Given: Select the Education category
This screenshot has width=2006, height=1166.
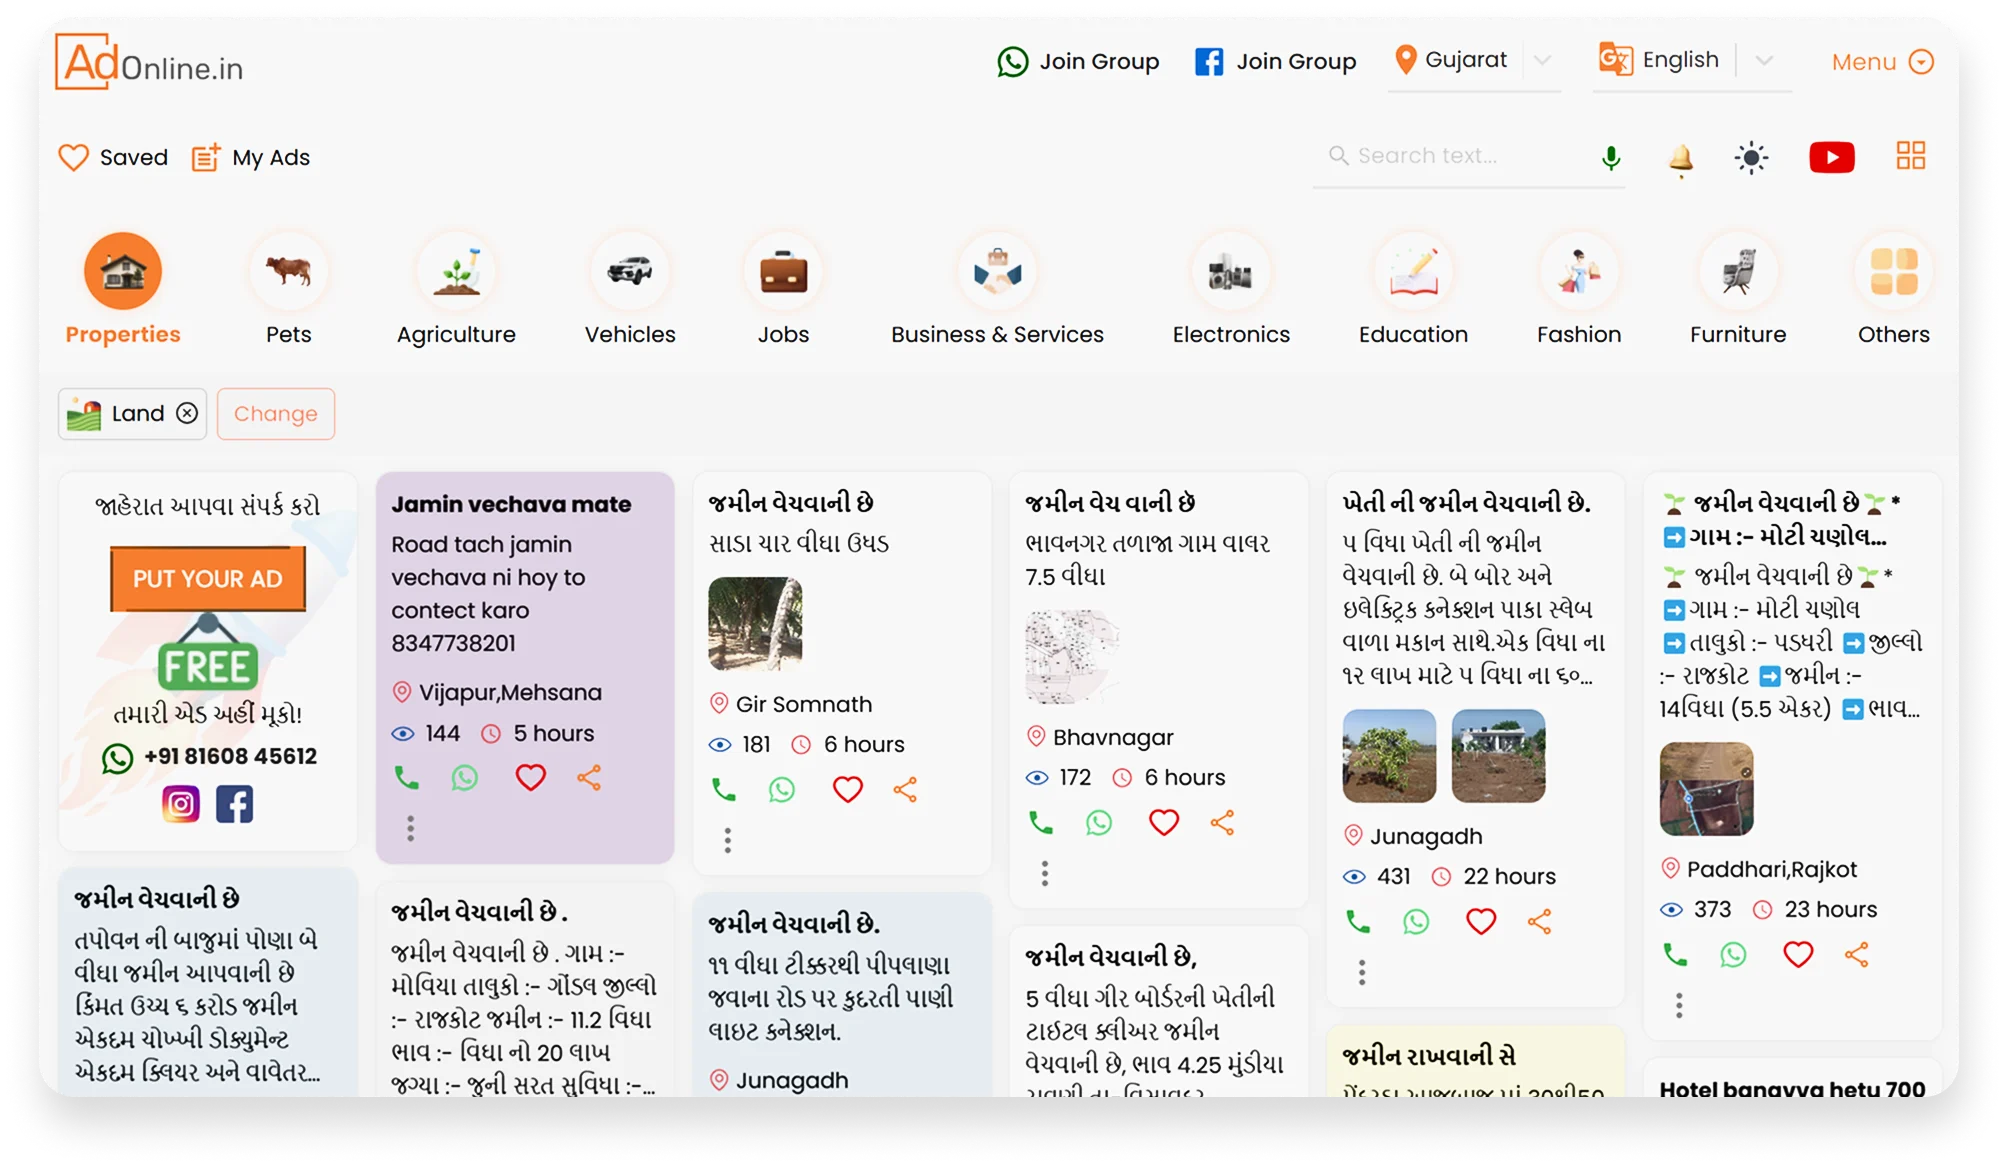Looking at the screenshot, I should (1413, 289).
